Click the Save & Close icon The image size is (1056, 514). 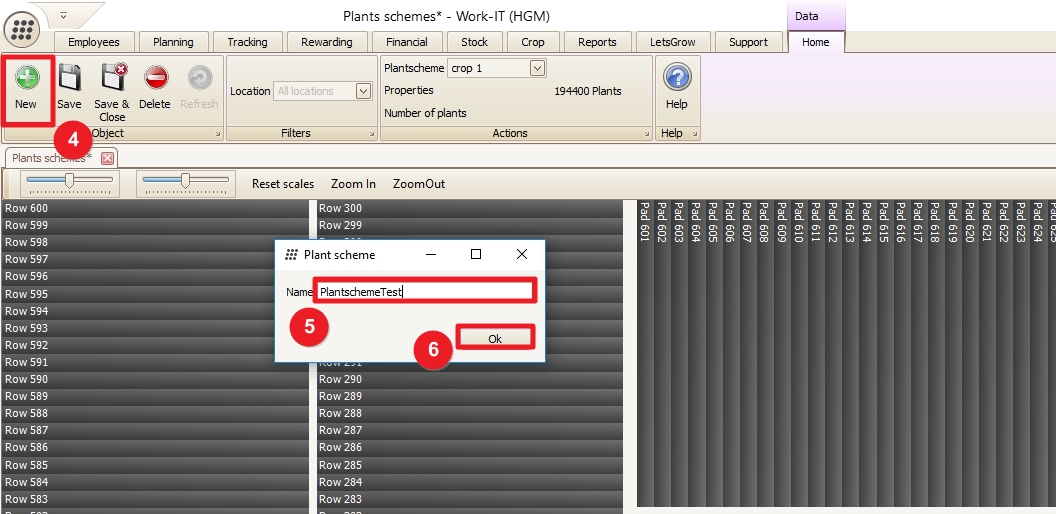pos(112,77)
